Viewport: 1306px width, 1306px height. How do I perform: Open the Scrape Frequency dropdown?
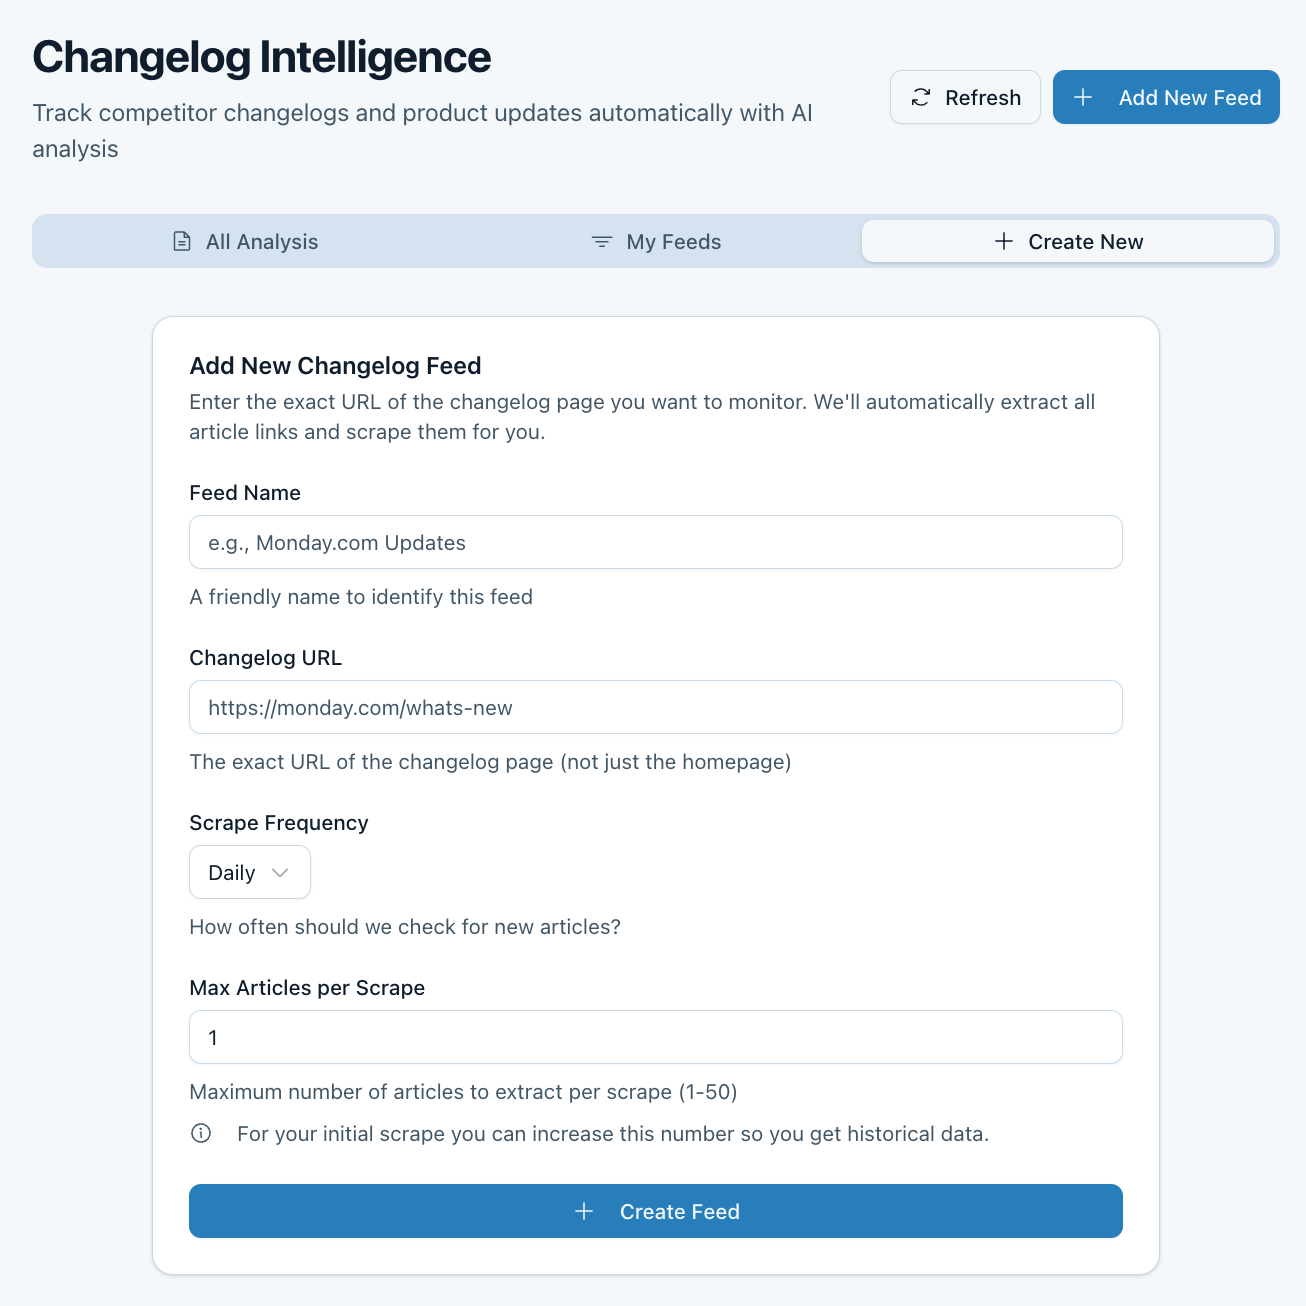249,872
